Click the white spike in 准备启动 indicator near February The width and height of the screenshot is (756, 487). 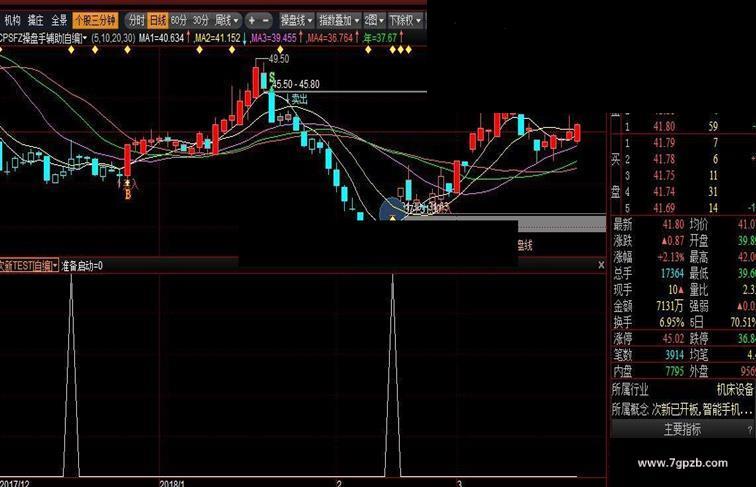point(392,375)
